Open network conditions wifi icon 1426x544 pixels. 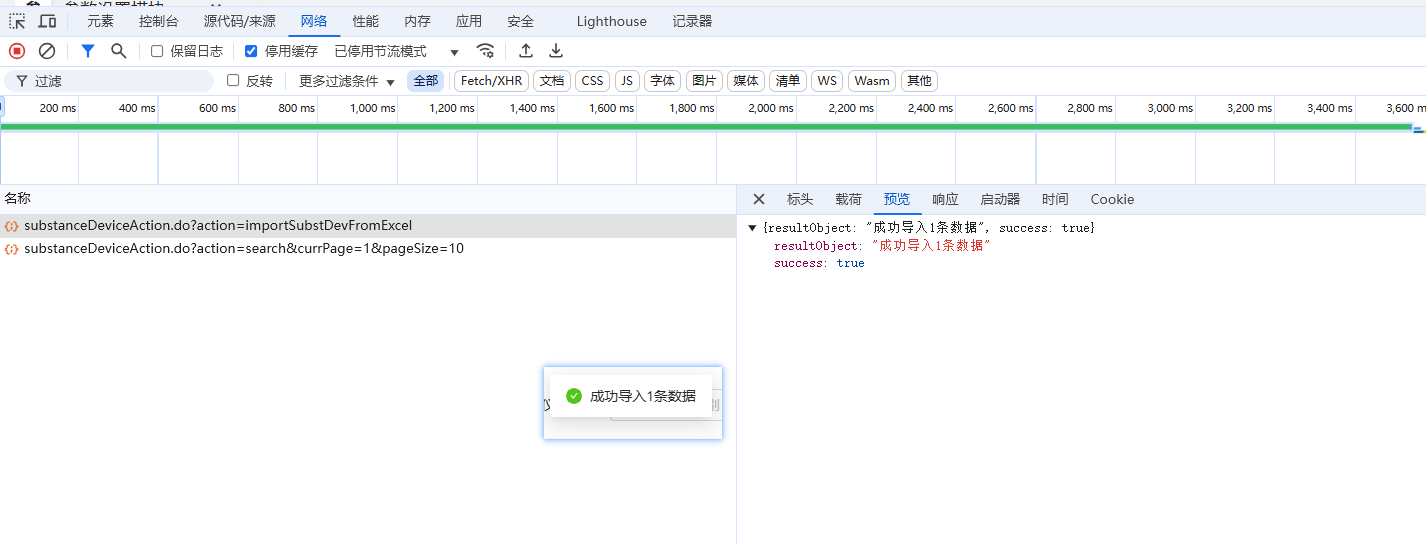point(485,51)
